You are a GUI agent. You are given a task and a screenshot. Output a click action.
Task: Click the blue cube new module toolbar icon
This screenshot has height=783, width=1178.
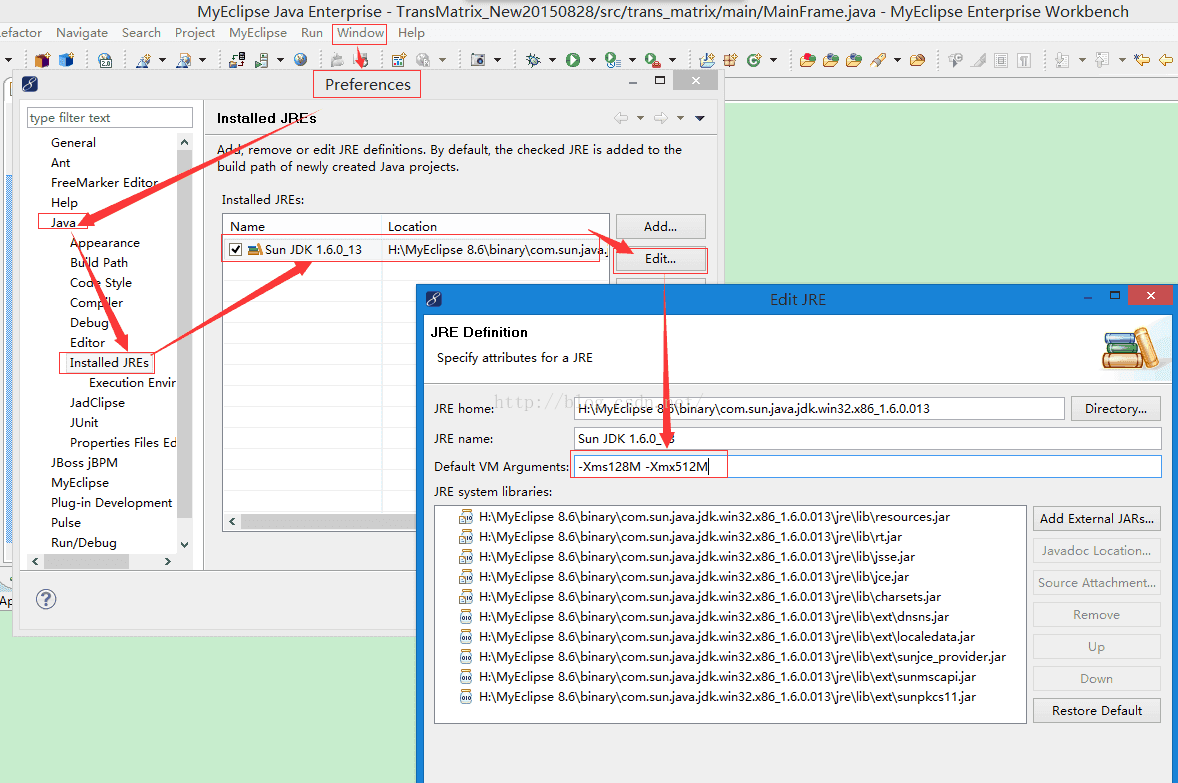66,60
